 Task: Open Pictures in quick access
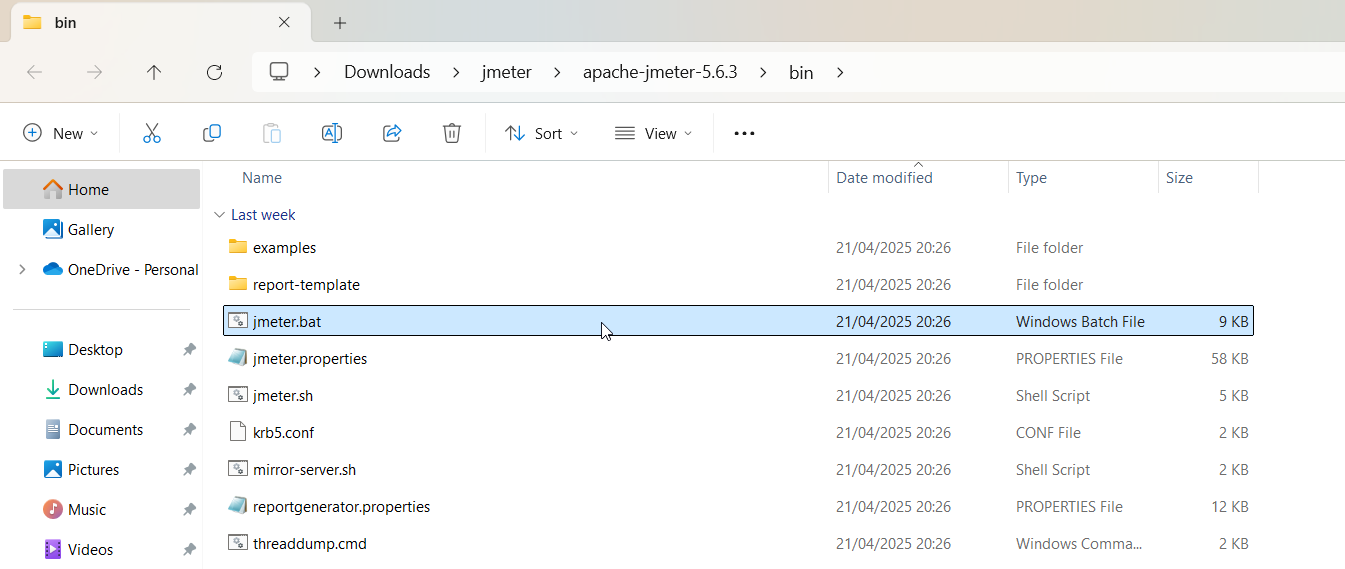coord(101,470)
